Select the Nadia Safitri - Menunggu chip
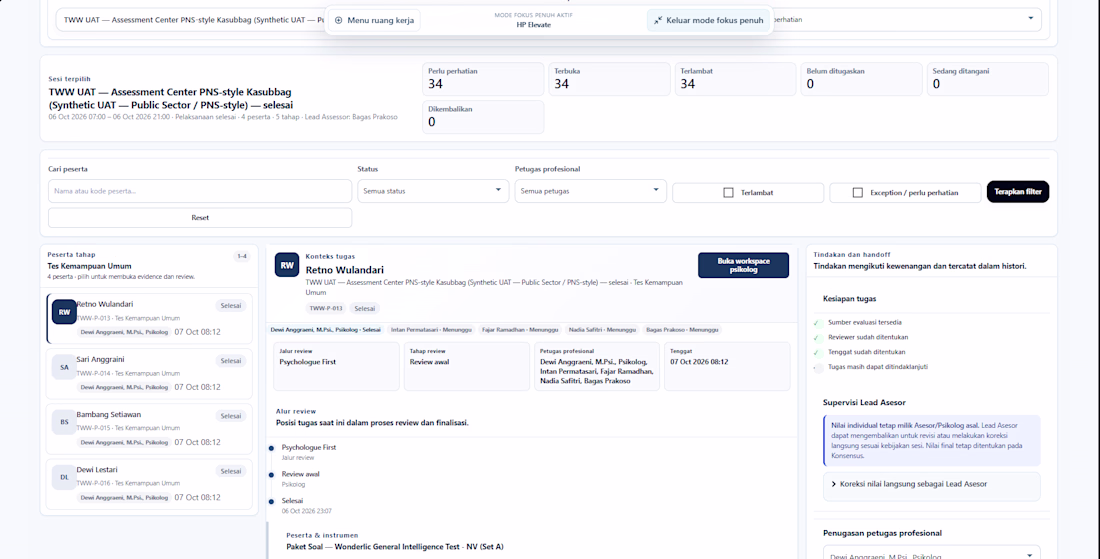Viewport: 1100px width, 559px height. 602,330
